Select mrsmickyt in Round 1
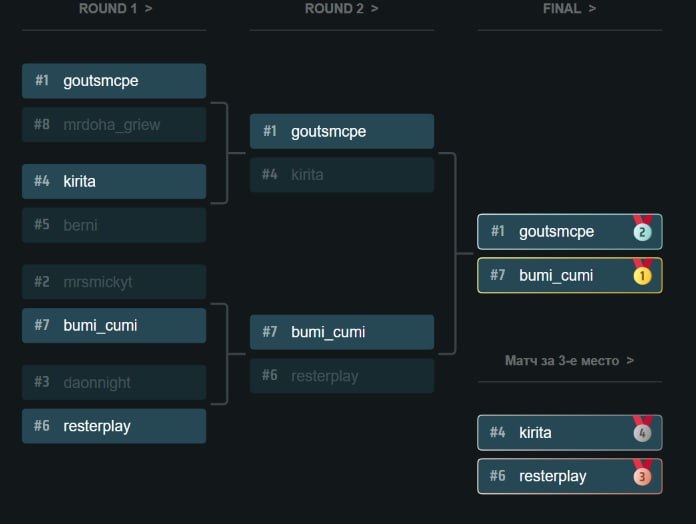Screen dimensions: 696x524 click(114, 282)
